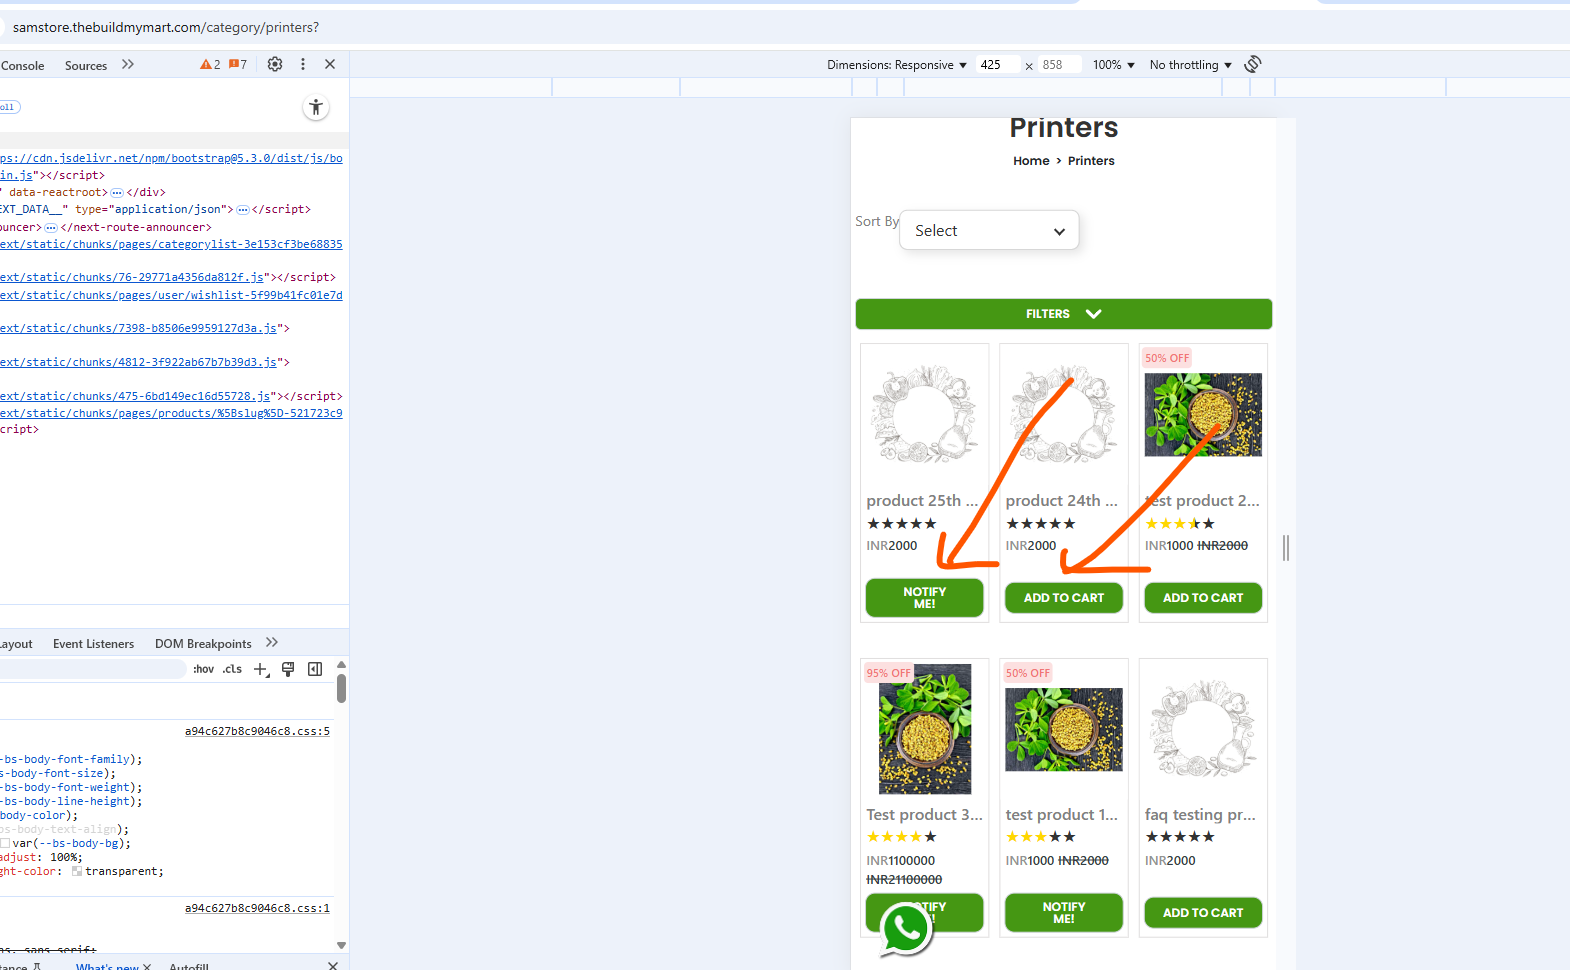This screenshot has width=1570, height=970.
Task: Click the transparent color swatch
Action: pyautogui.click(x=77, y=871)
